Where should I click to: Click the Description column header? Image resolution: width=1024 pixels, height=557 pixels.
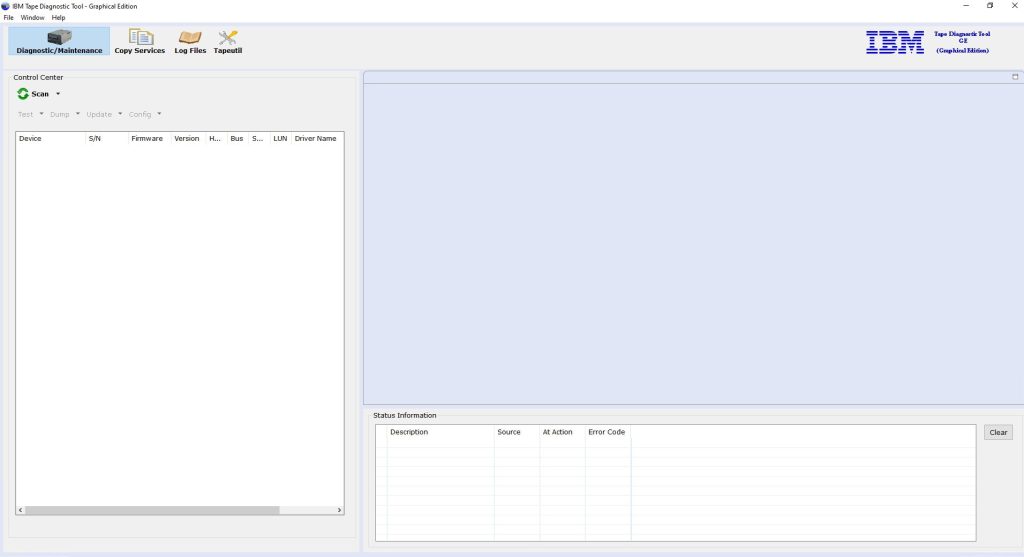pyautogui.click(x=440, y=432)
